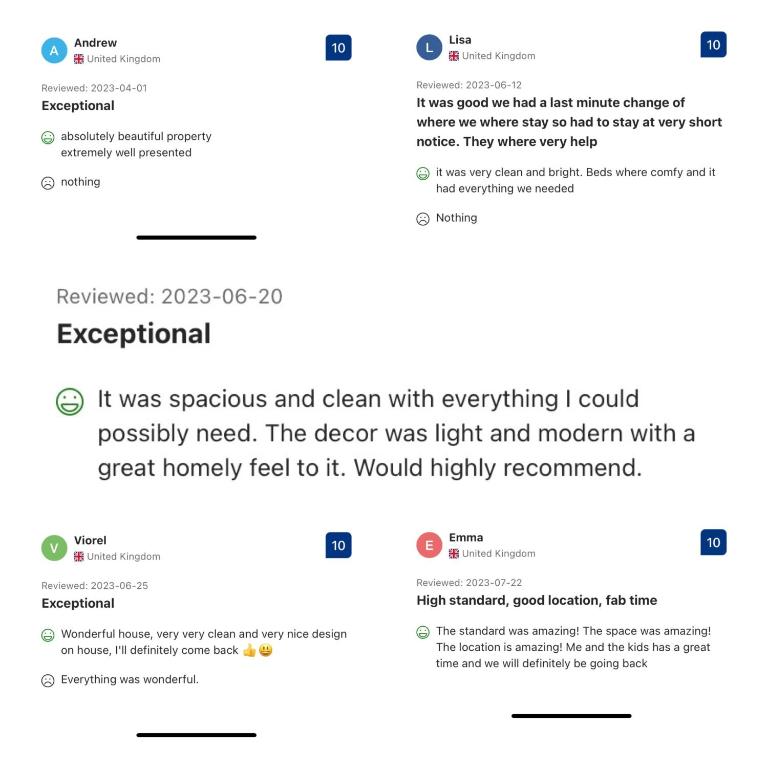Click the home indicator bar below Andrew's review
Screen dimensions: 768x768
(196, 238)
